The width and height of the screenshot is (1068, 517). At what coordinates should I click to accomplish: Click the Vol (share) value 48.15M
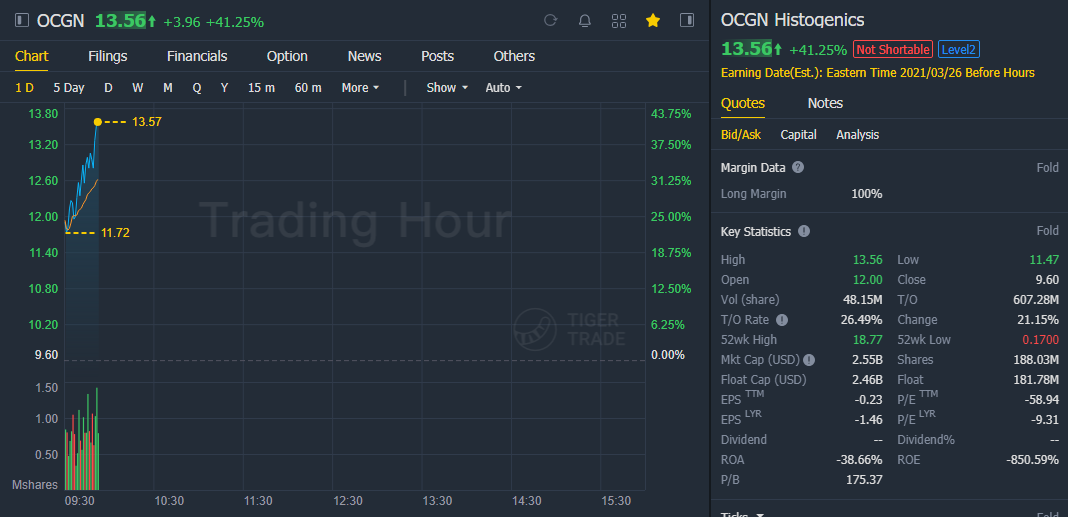click(x=862, y=300)
